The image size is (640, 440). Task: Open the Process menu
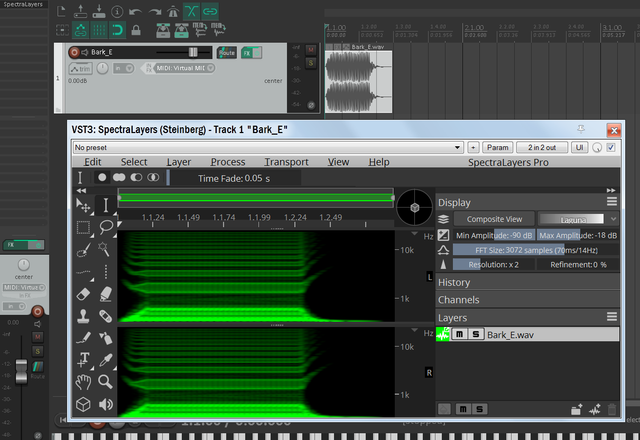[228, 162]
